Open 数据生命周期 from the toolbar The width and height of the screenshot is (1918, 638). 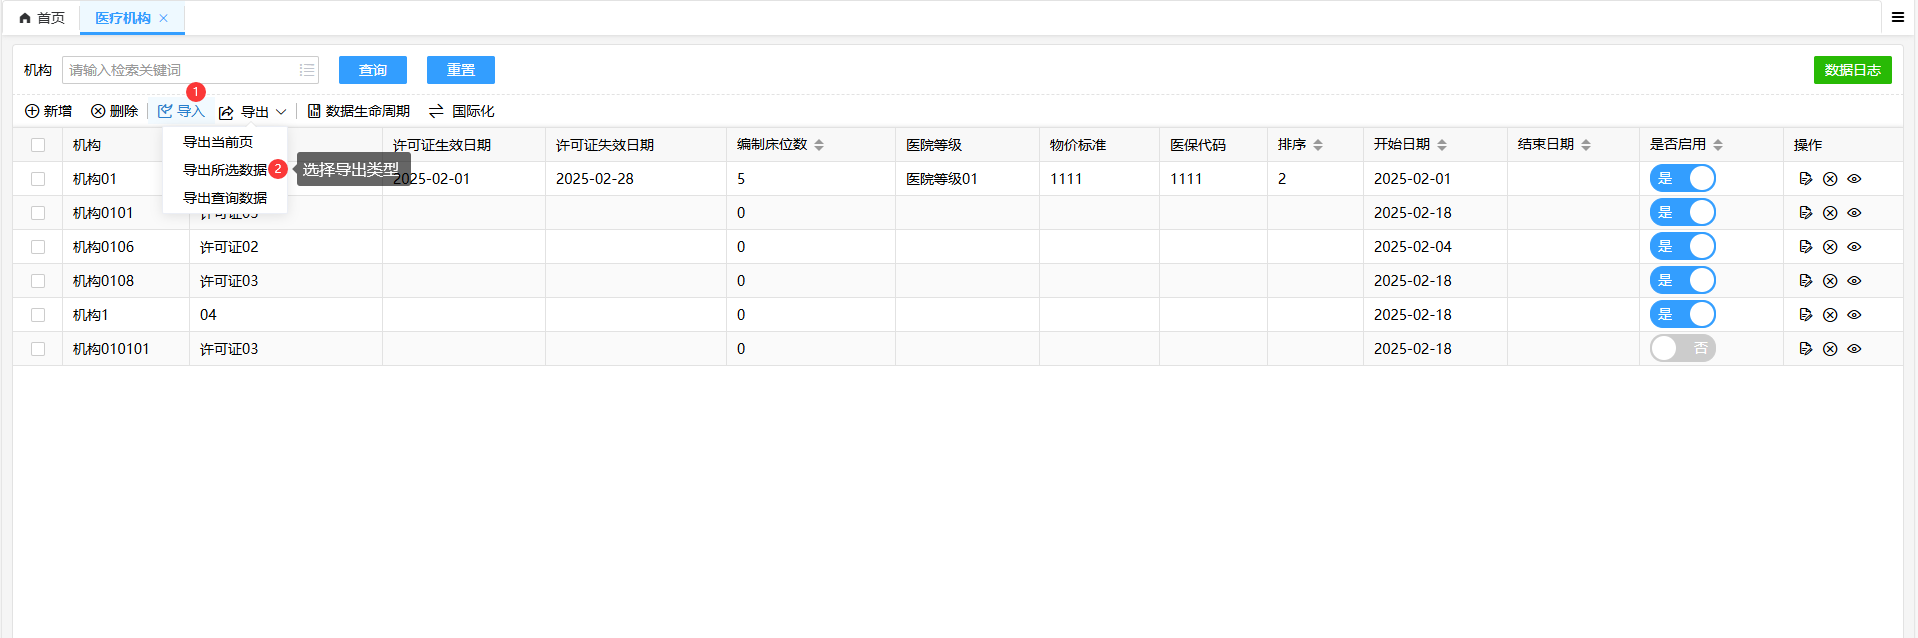358,111
